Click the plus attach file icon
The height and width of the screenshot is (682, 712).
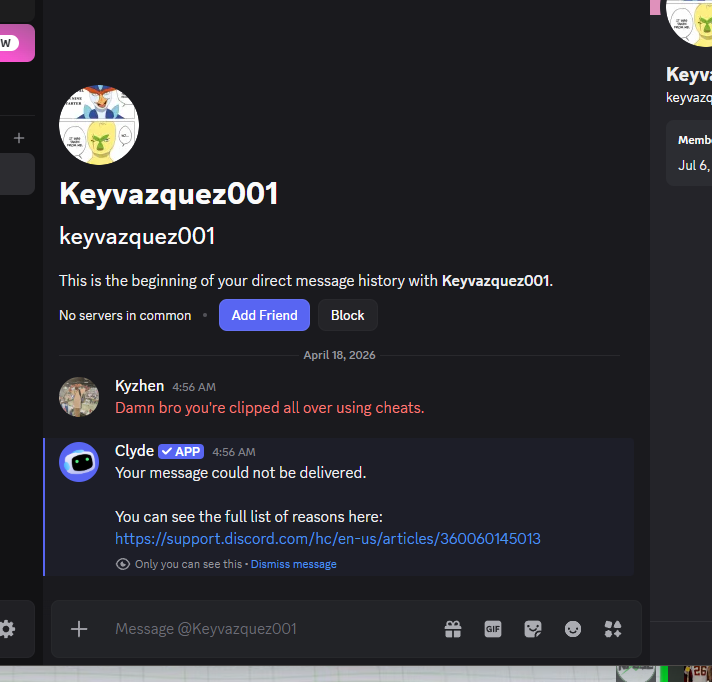point(79,629)
